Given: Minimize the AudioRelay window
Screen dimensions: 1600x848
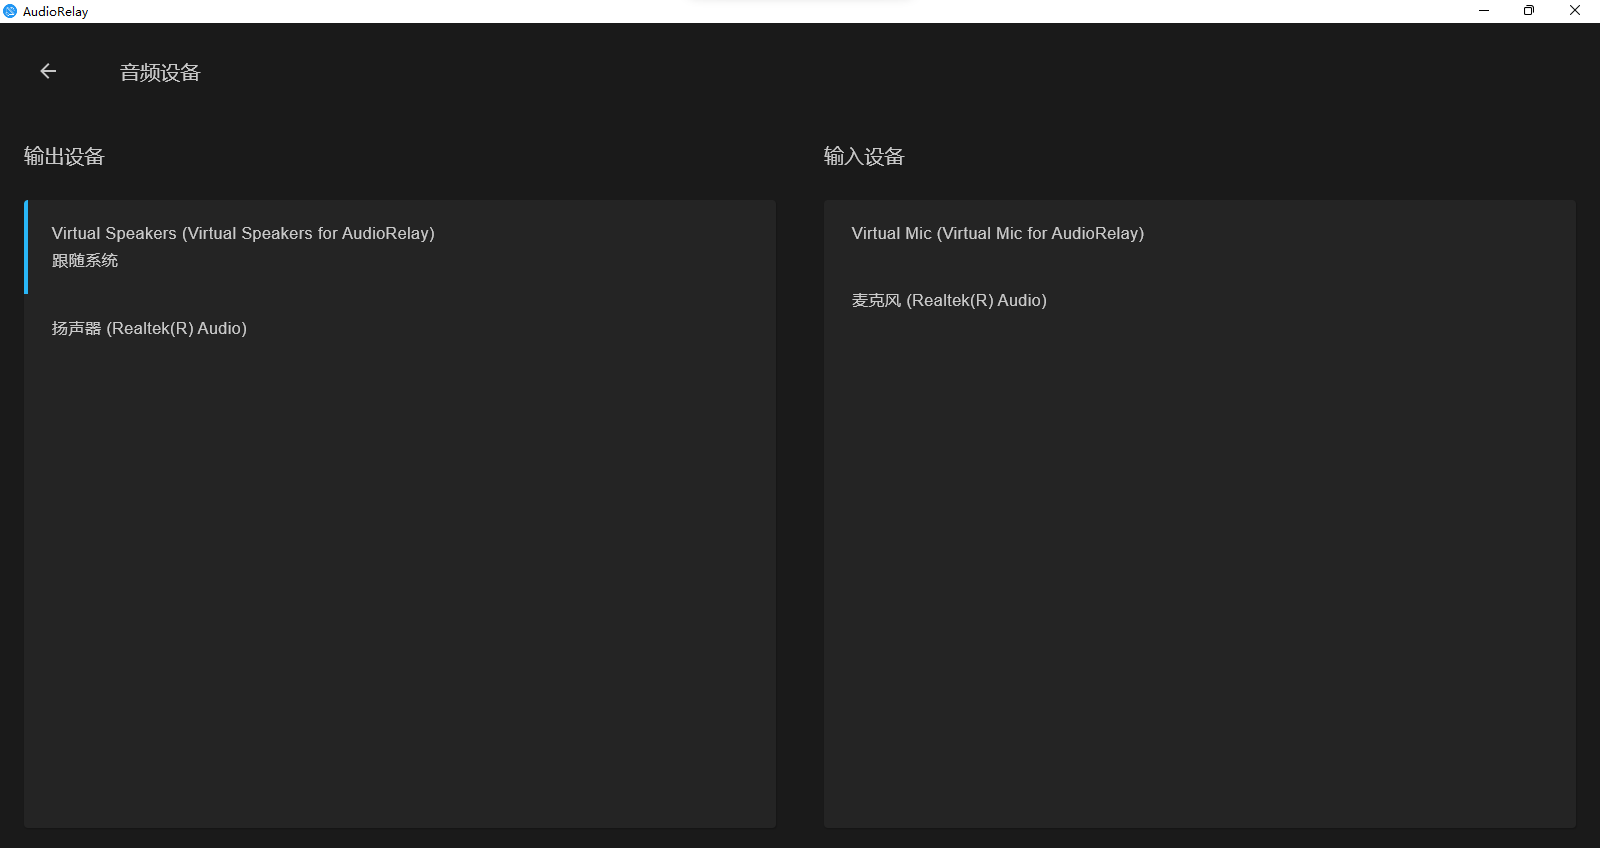Looking at the screenshot, I should point(1484,11).
